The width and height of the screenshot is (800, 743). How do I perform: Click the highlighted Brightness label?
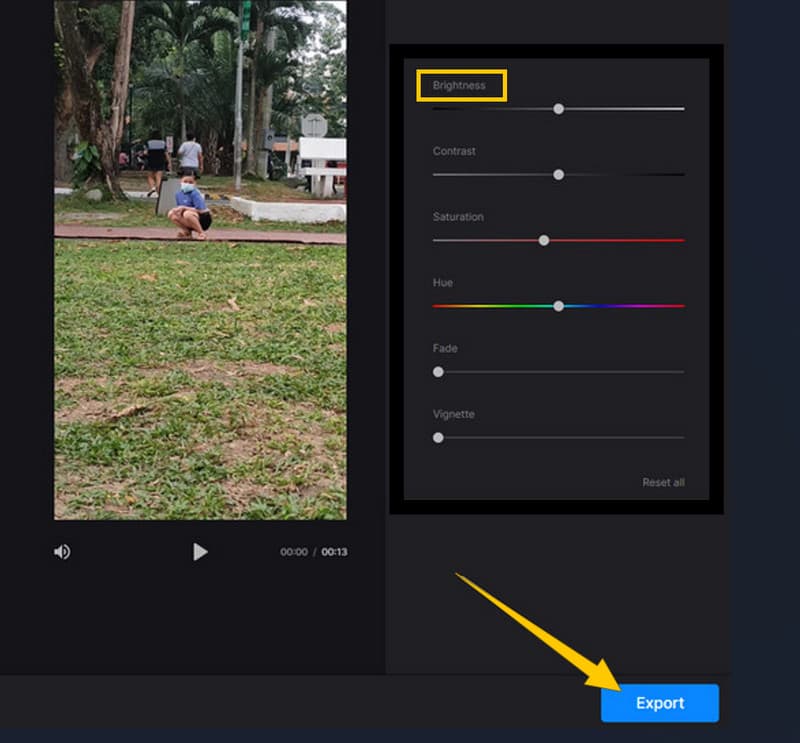coord(460,86)
